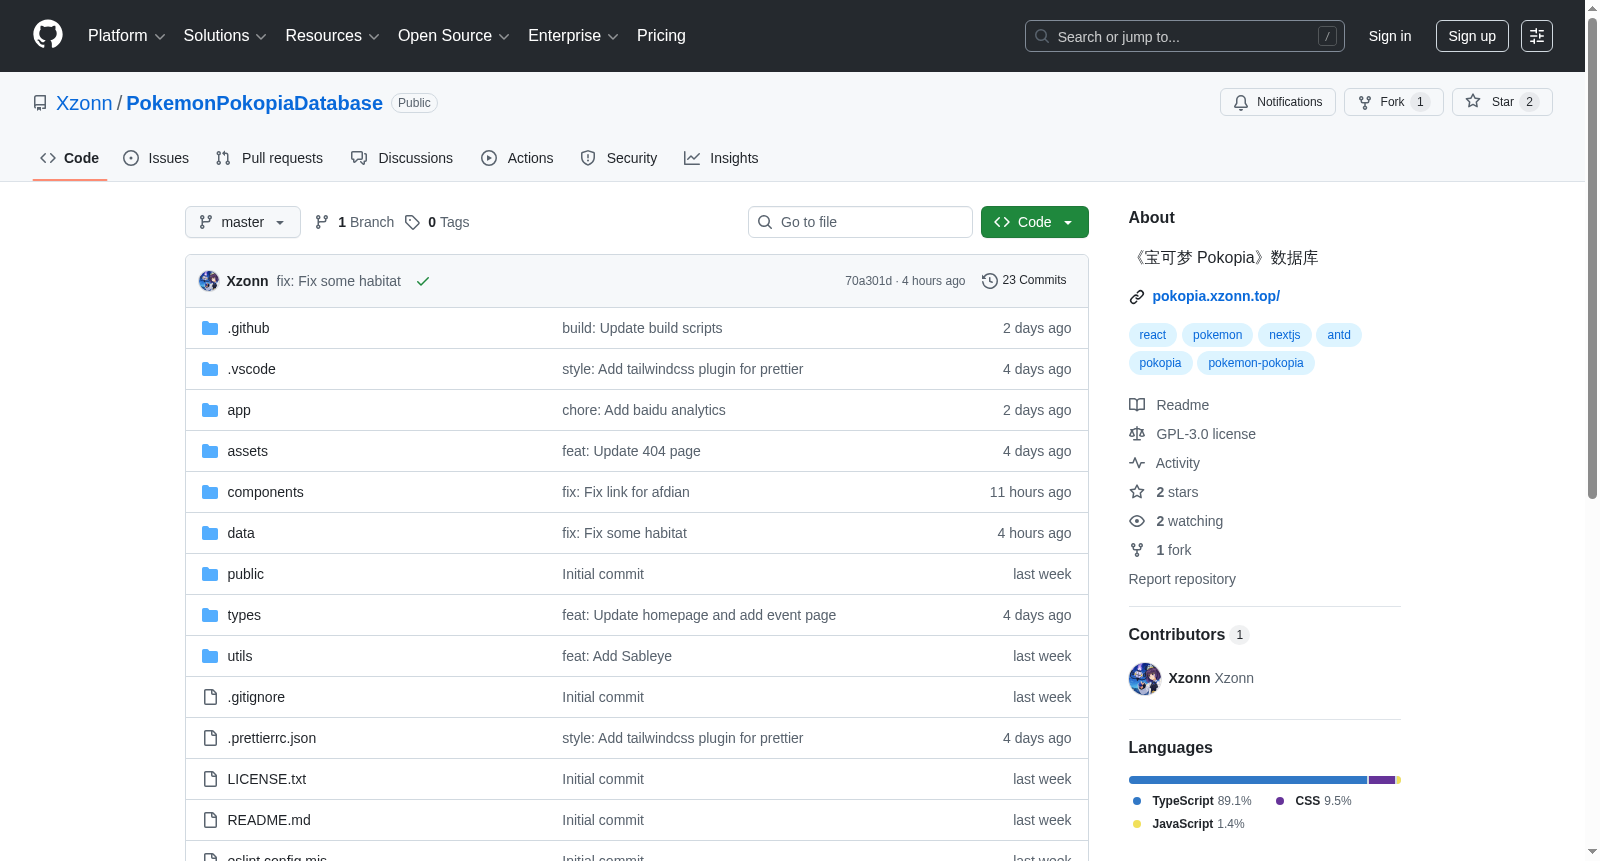Expand the Solutions menu
This screenshot has width=1600, height=861.
[x=225, y=36]
